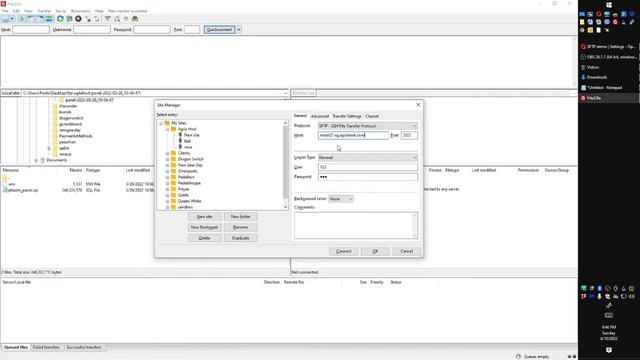
Task: Collapse the My Sites tree node
Action: [161, 123]
